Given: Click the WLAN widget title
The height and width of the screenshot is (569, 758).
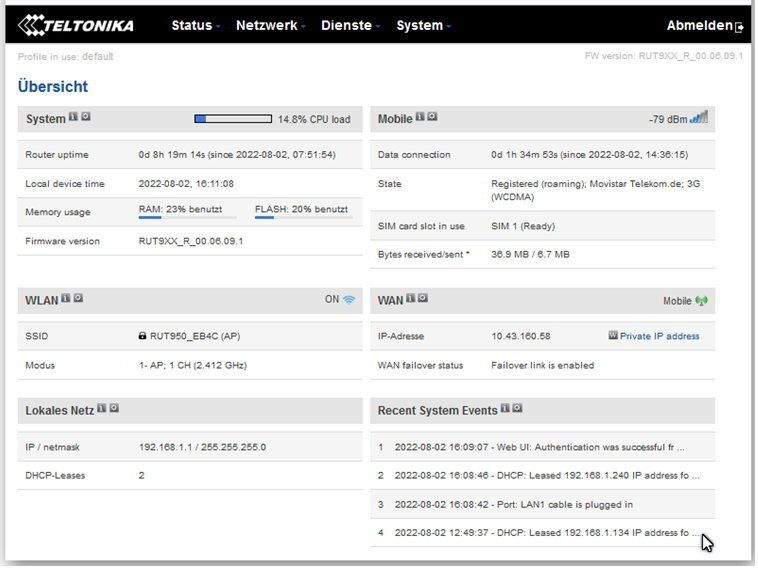Looking at the screenshot, I should click(42, 301).
